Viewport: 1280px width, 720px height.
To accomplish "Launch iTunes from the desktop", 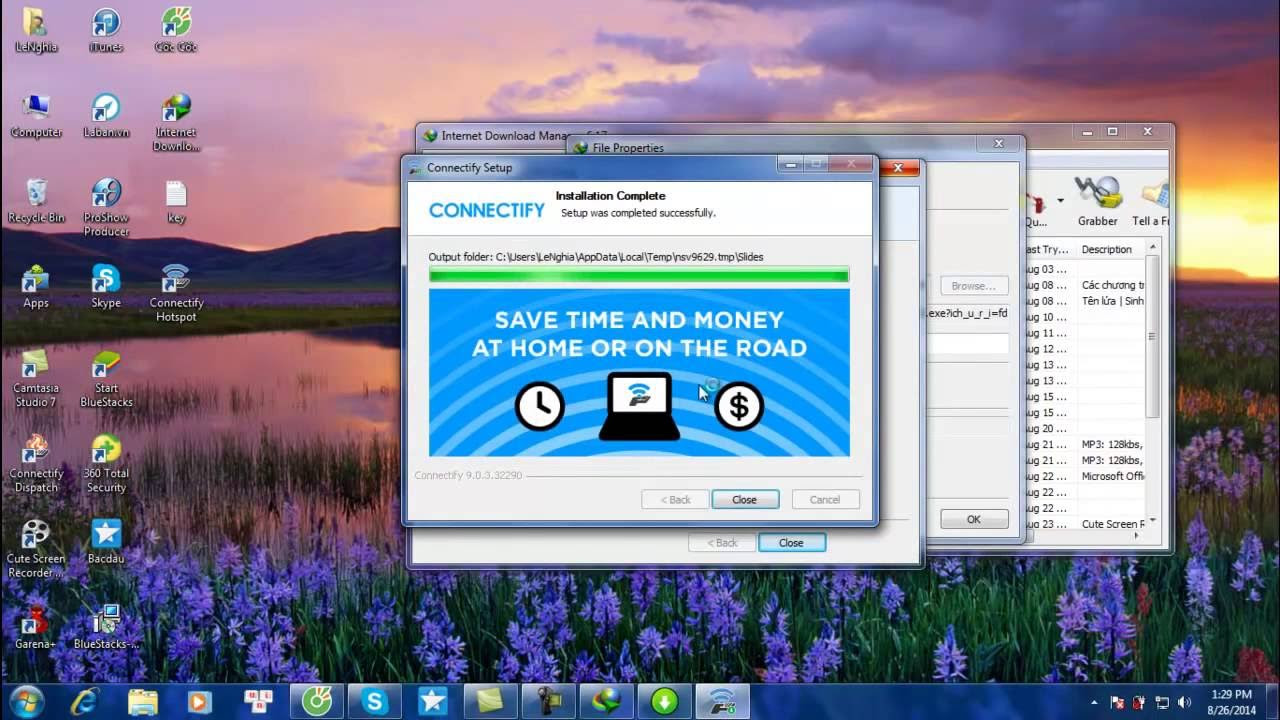I will [x=106, y=30].
